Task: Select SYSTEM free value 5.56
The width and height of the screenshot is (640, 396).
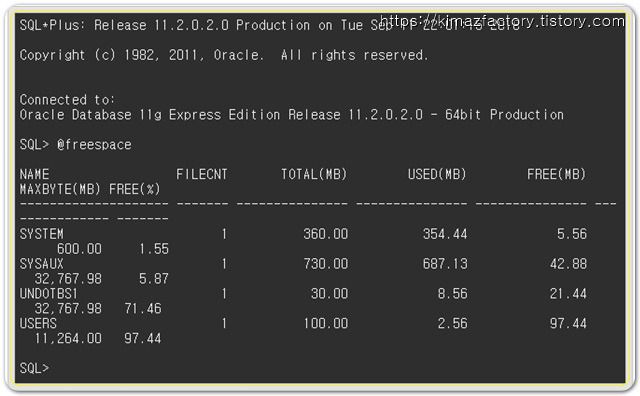Action: (x=572, y=234)
